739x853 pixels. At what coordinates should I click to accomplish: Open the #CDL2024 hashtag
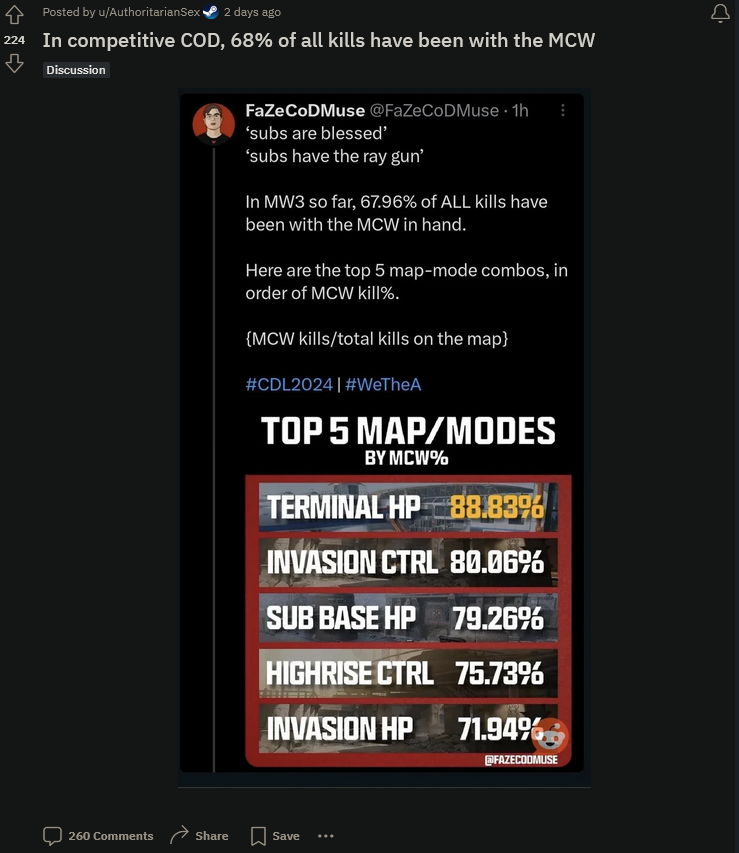click(x=289, y=385)
